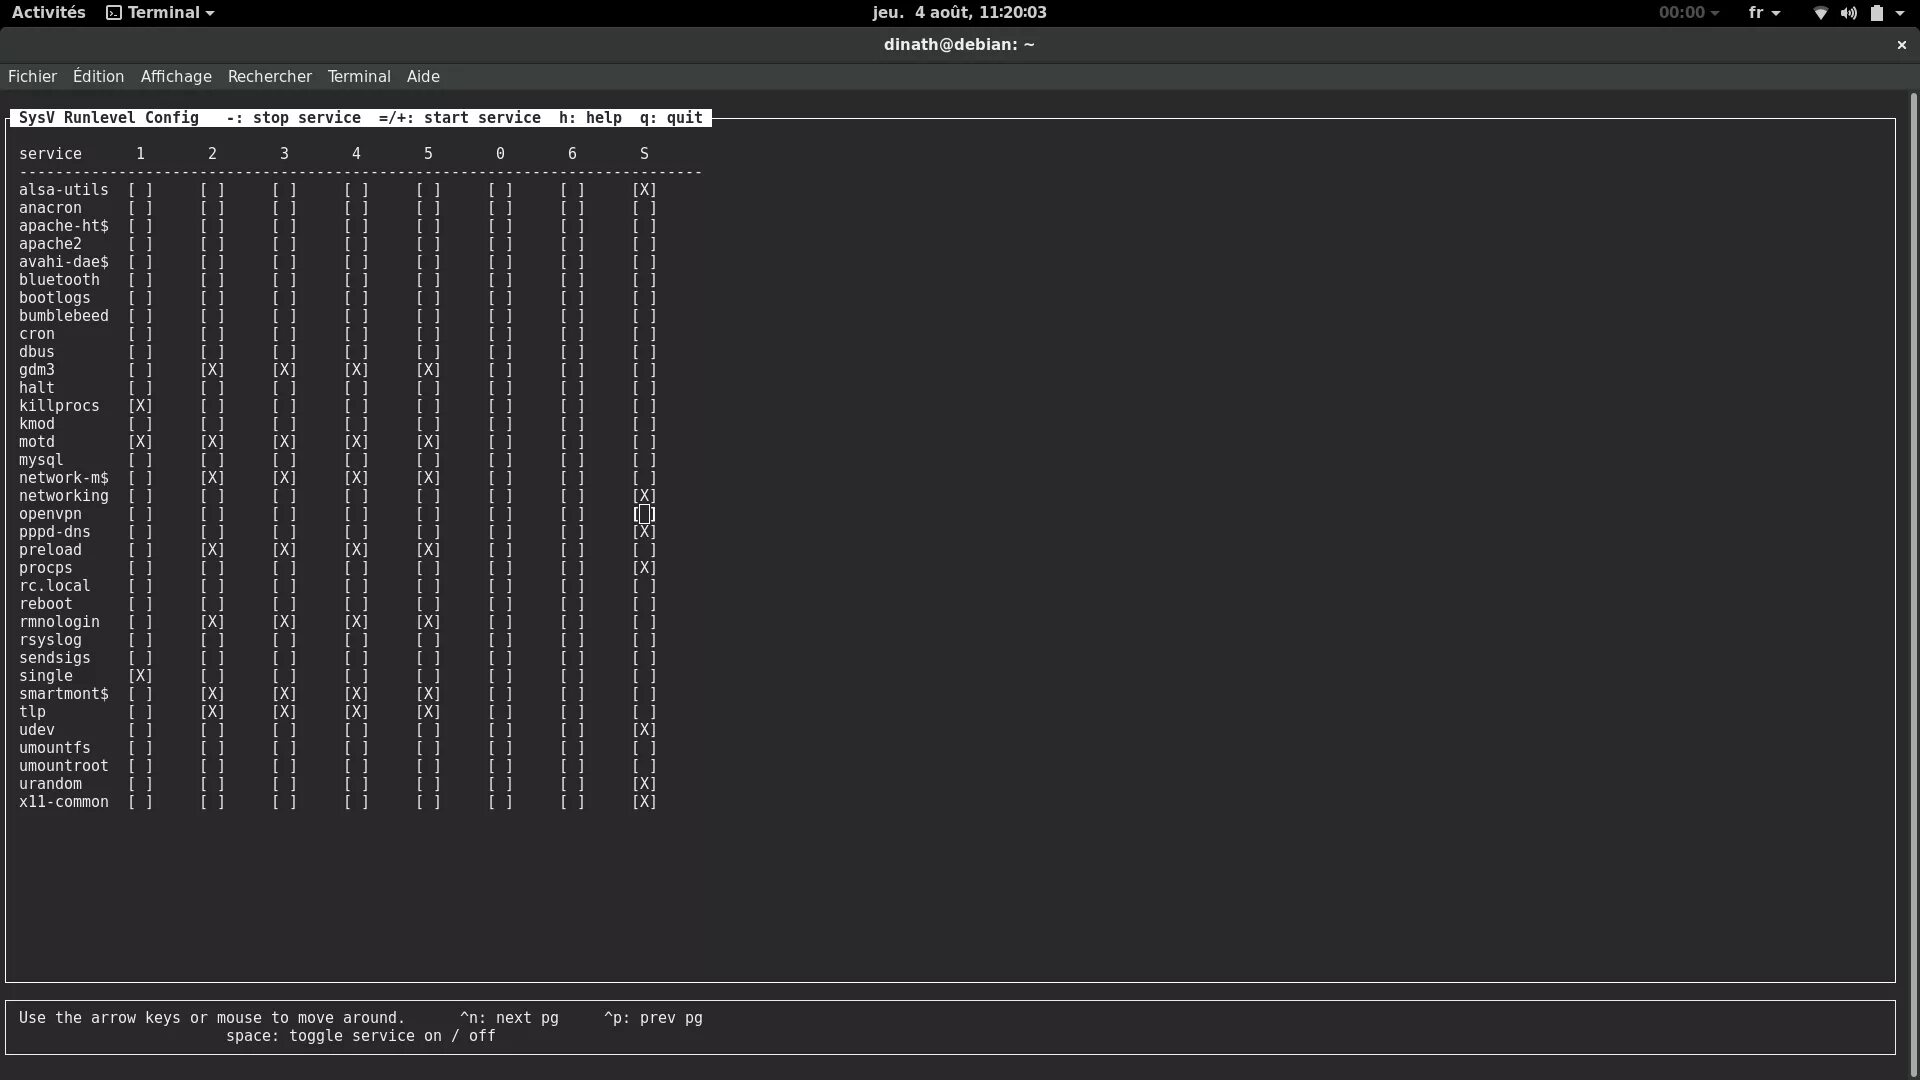Disable tlp at runlevel 4
This screenshot has height=1080, width=1920.
point(355,712)
